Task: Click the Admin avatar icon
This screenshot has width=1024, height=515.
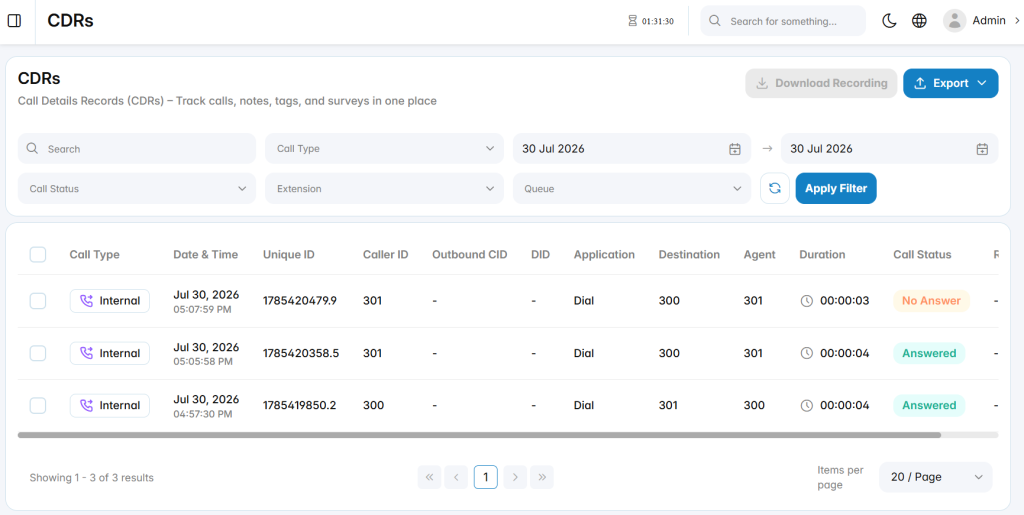Action: 954,21
